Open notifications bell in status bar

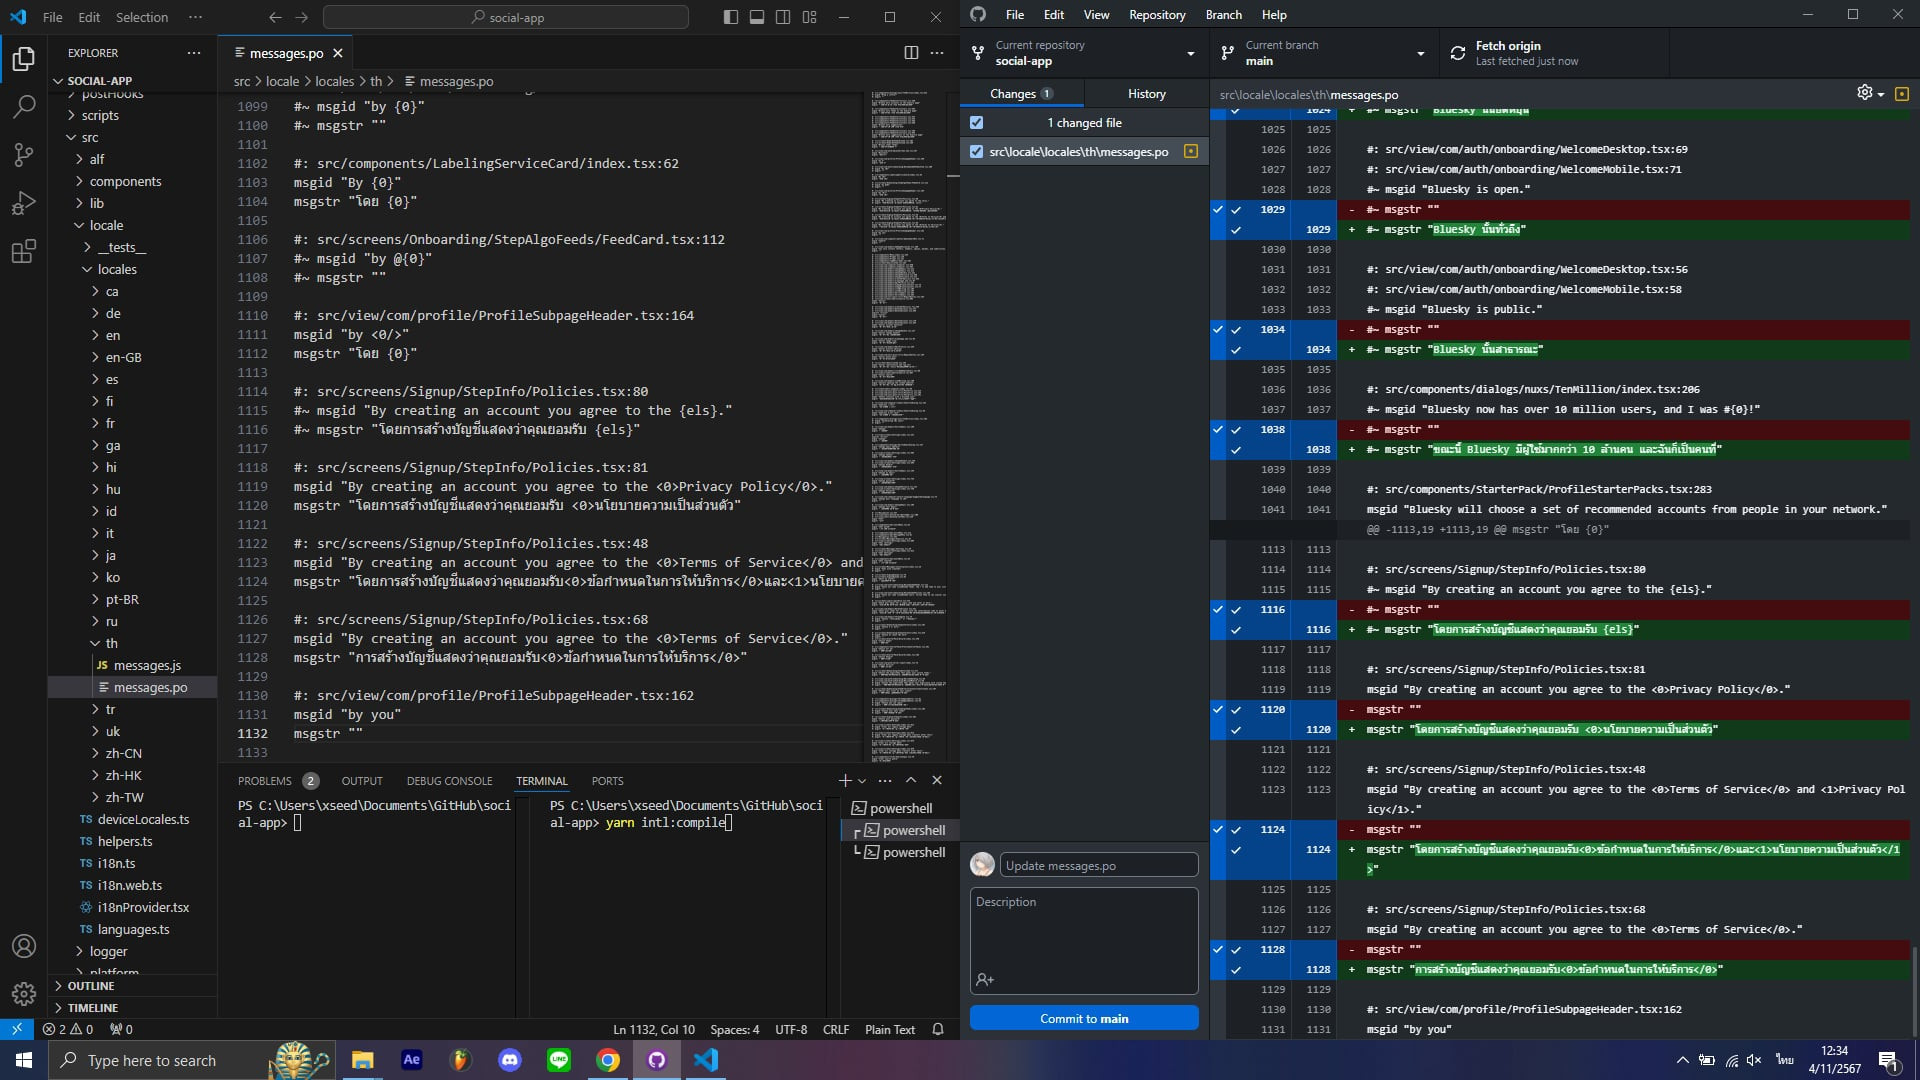coord(938,1029)
